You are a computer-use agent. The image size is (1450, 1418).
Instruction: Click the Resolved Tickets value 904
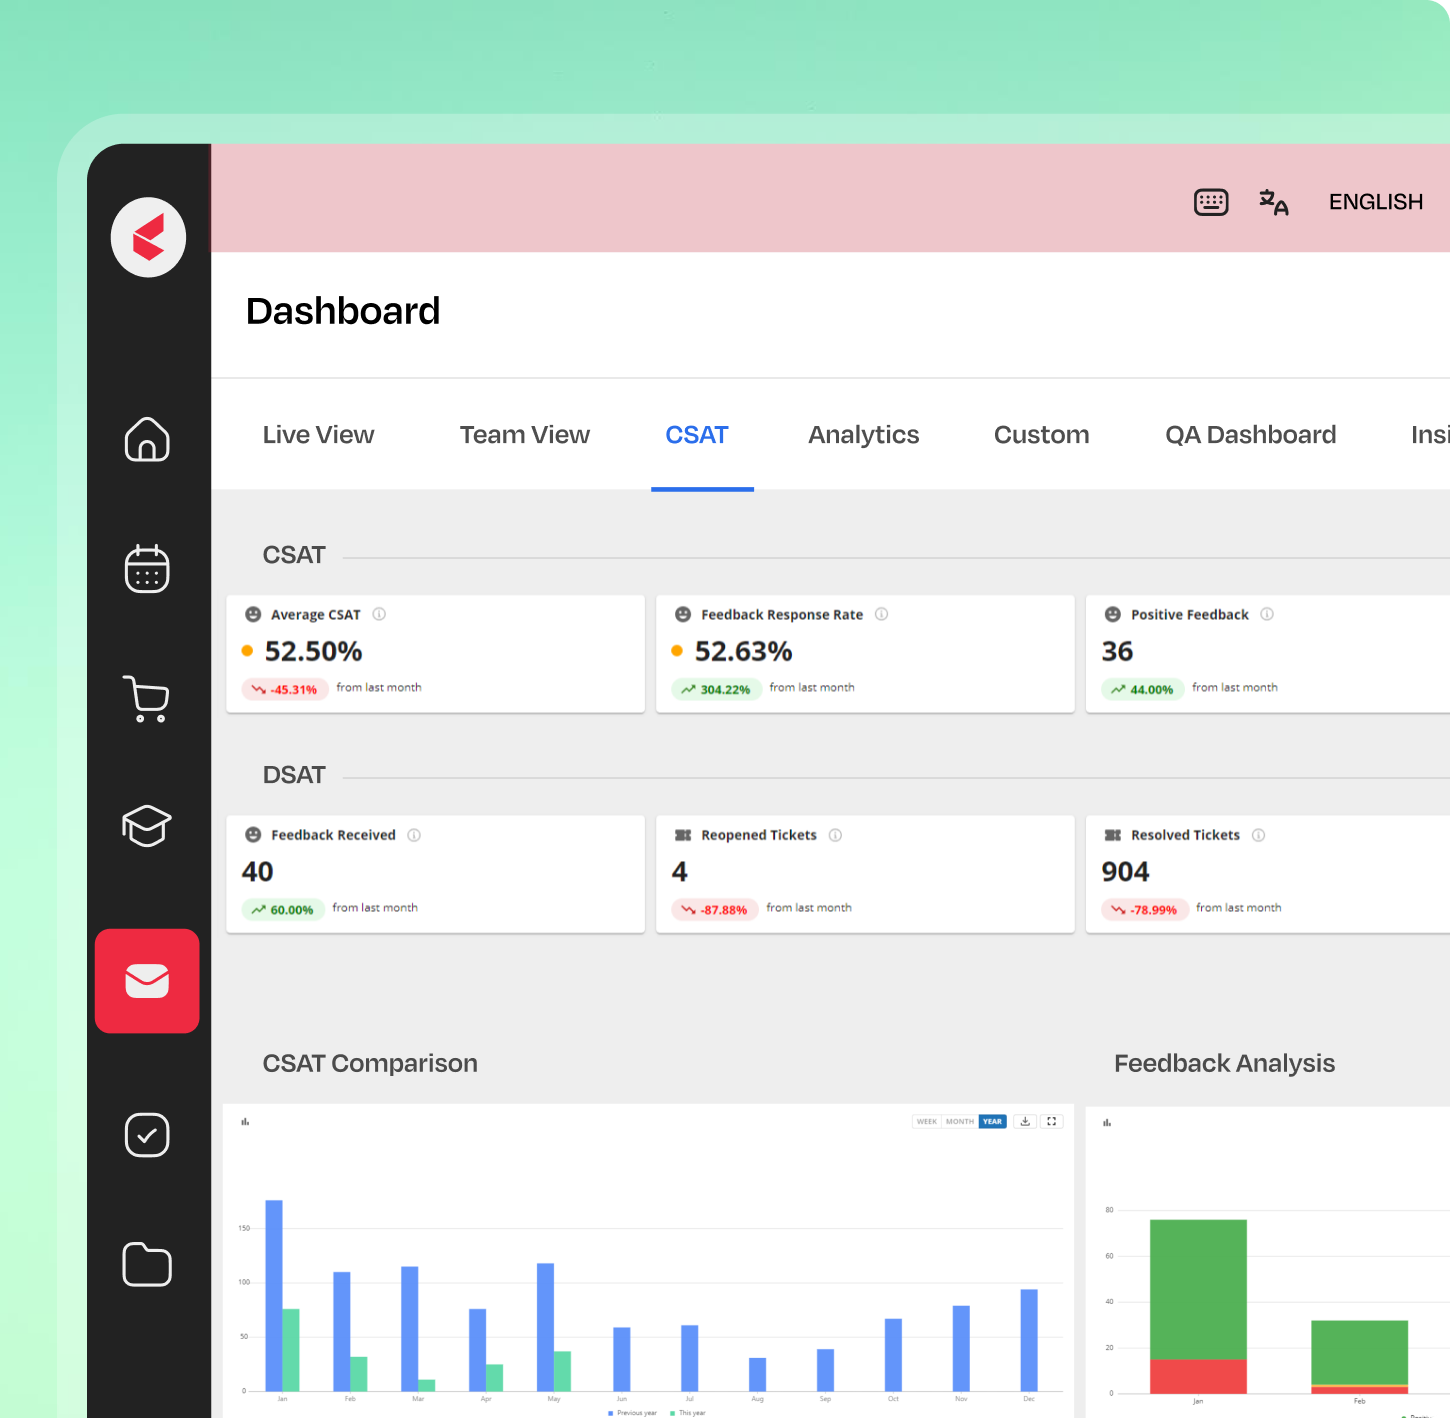(1125, 872)
